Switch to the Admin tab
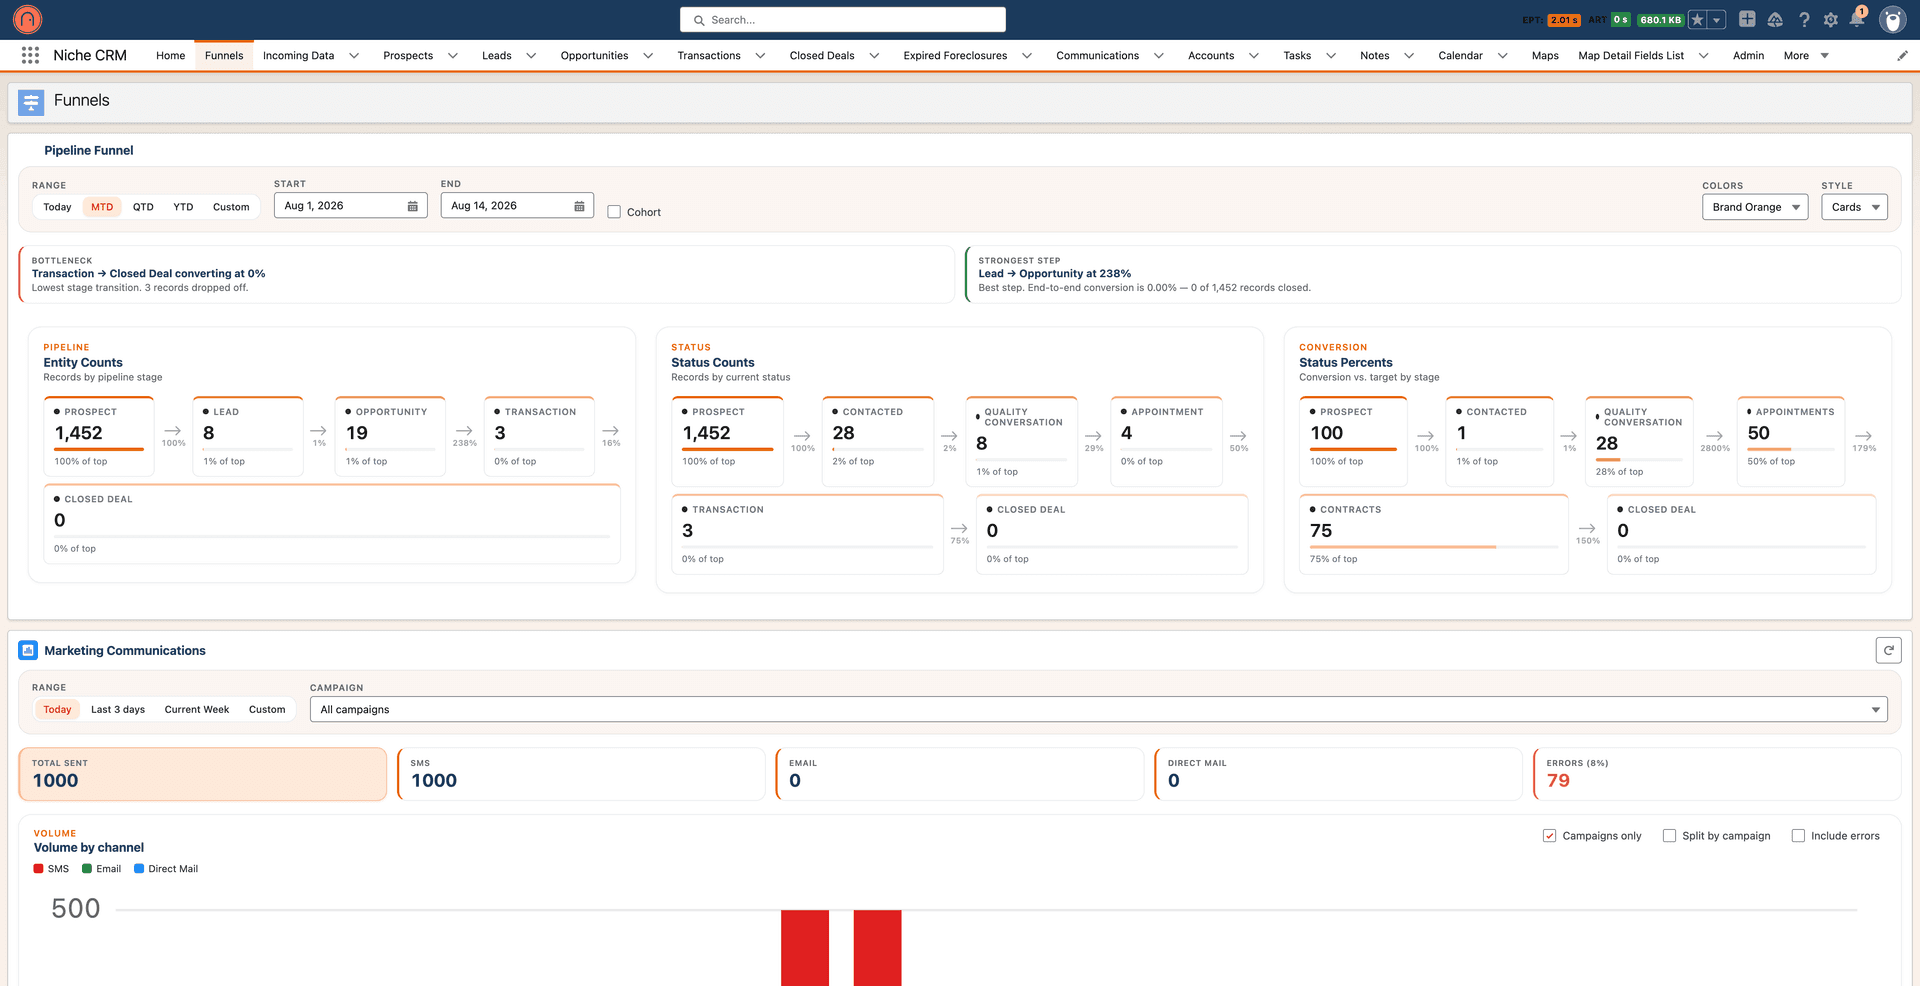Image resolution: width=1920 pixels, height=986 pixels. 1748,56
